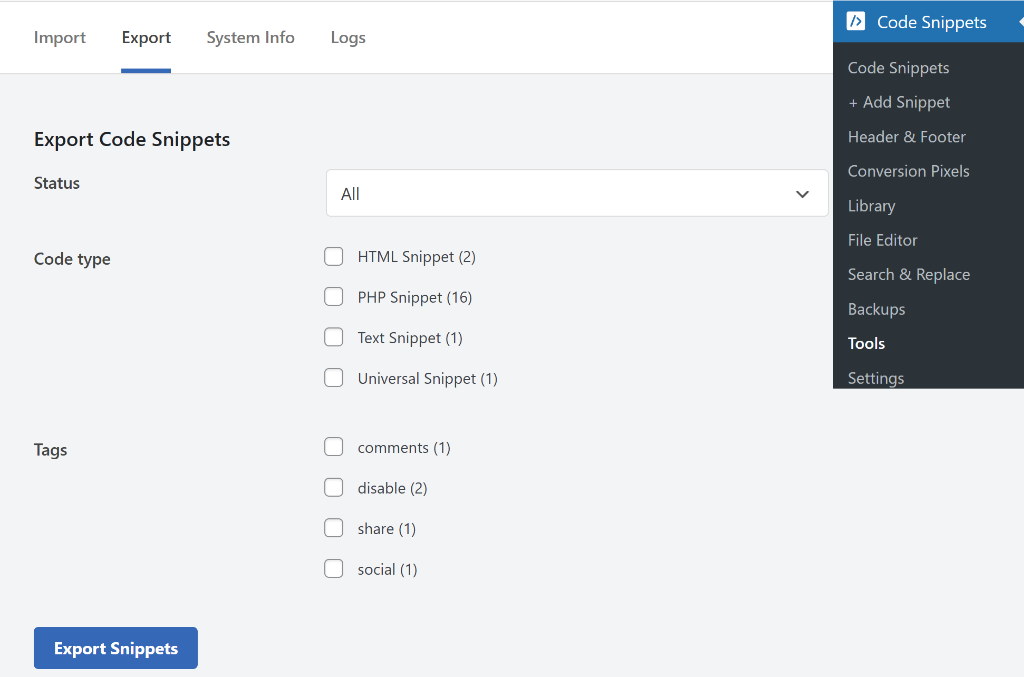This screenshot has width=1024, height=677.
Task: Open Header & Footer menu item
Action: 906,137
